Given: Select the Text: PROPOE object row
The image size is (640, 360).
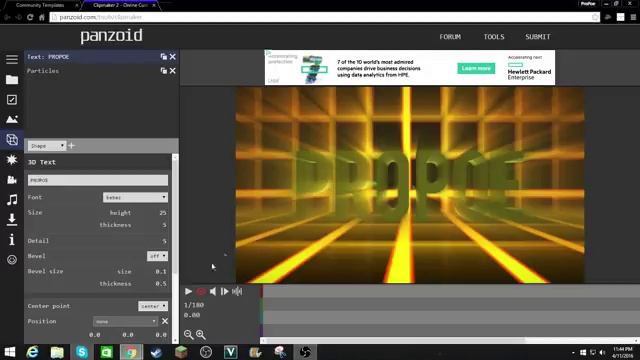Looking at the screenshot, I should 102,57.
